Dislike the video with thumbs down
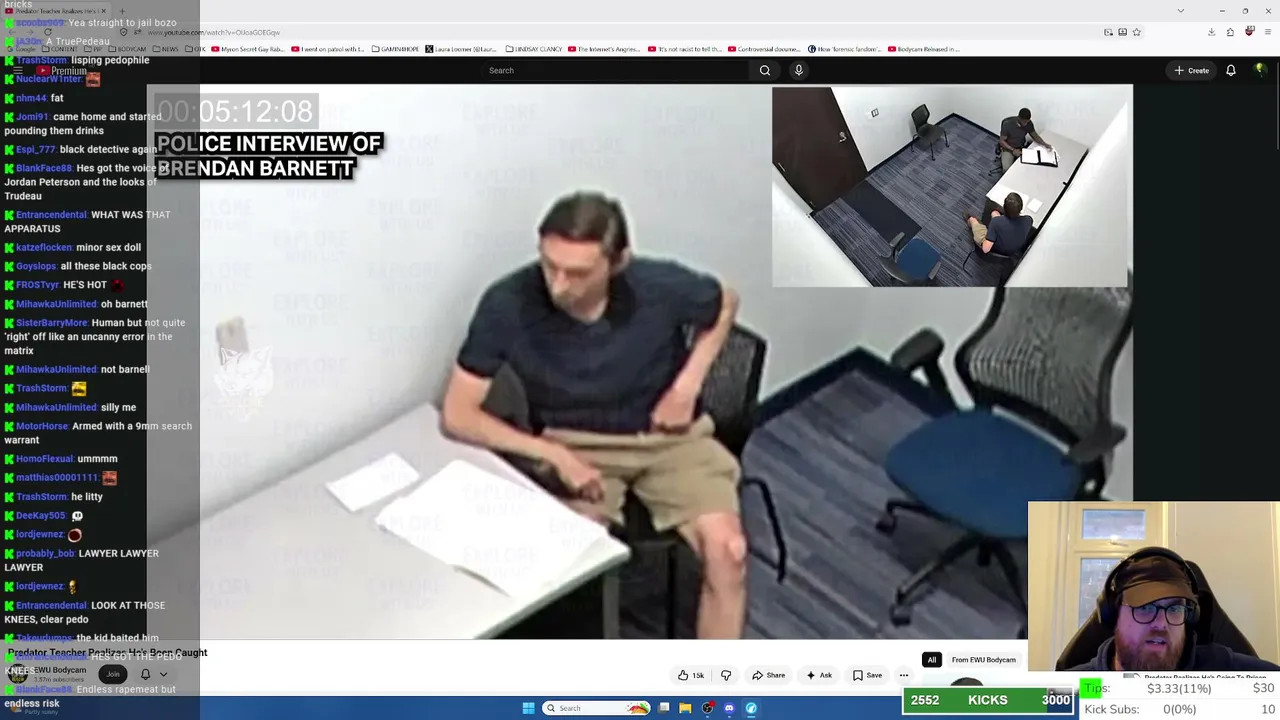Screen dimensions: 1280x720 click(726, 675)
